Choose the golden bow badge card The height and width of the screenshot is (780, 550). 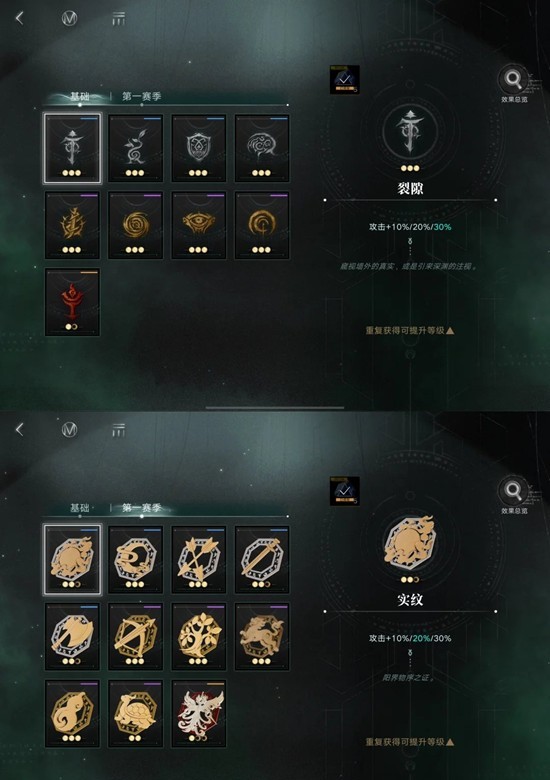135,636
